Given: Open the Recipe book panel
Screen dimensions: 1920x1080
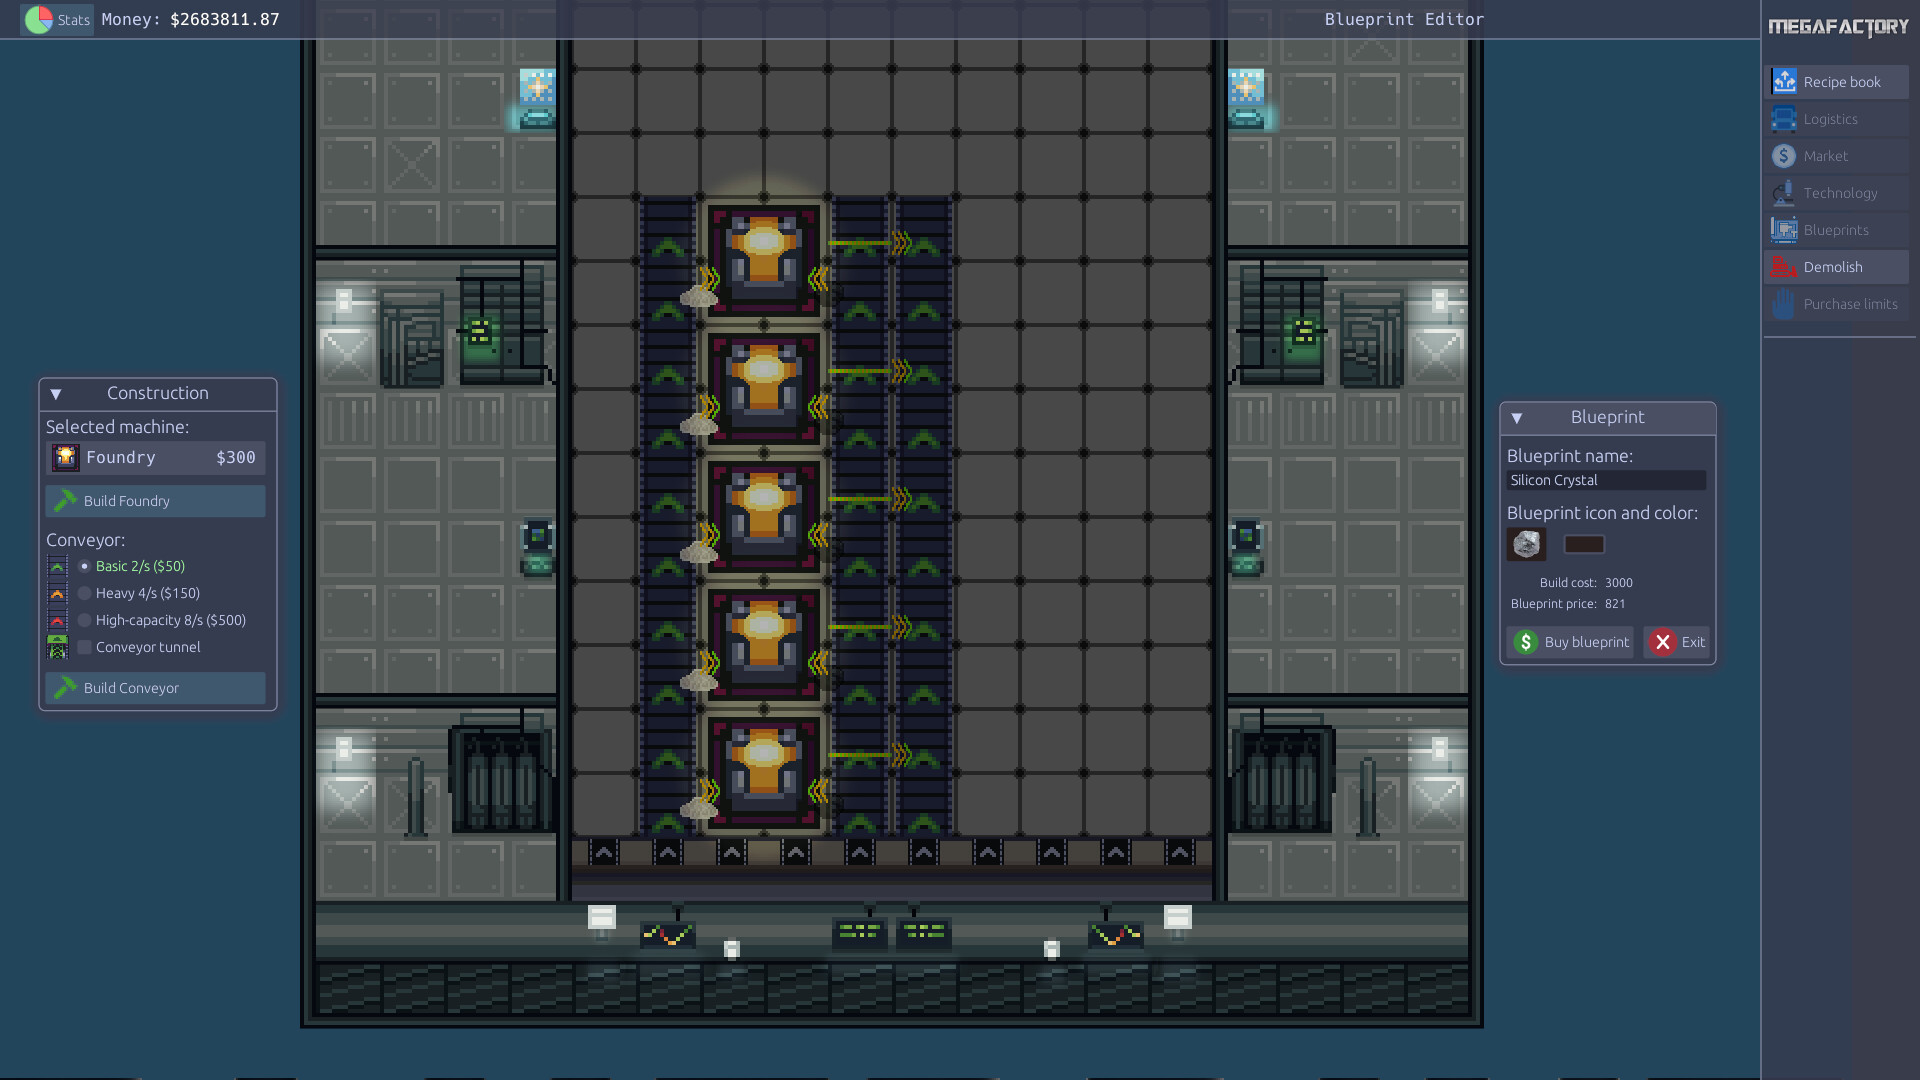Looking at the screenshot, I should [1841, 81].
